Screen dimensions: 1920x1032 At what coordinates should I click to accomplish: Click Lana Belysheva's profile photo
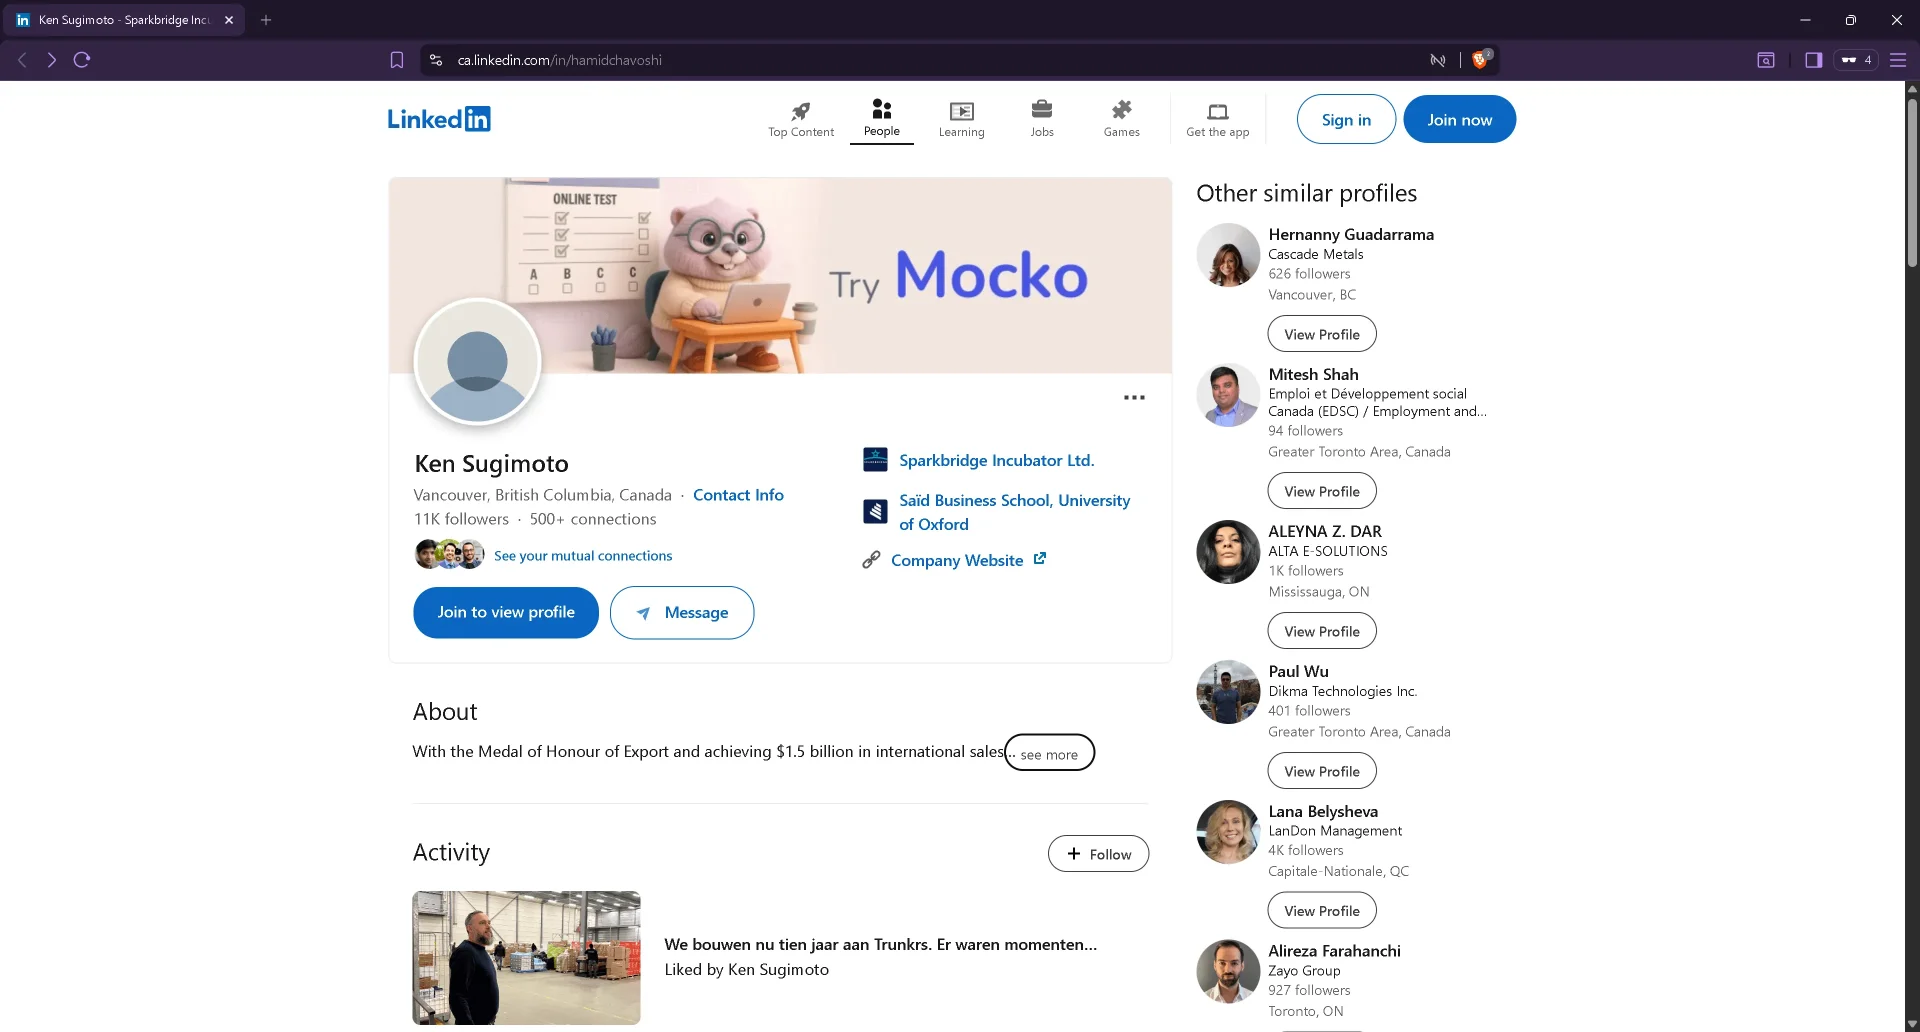click(x=1228, y=832)
